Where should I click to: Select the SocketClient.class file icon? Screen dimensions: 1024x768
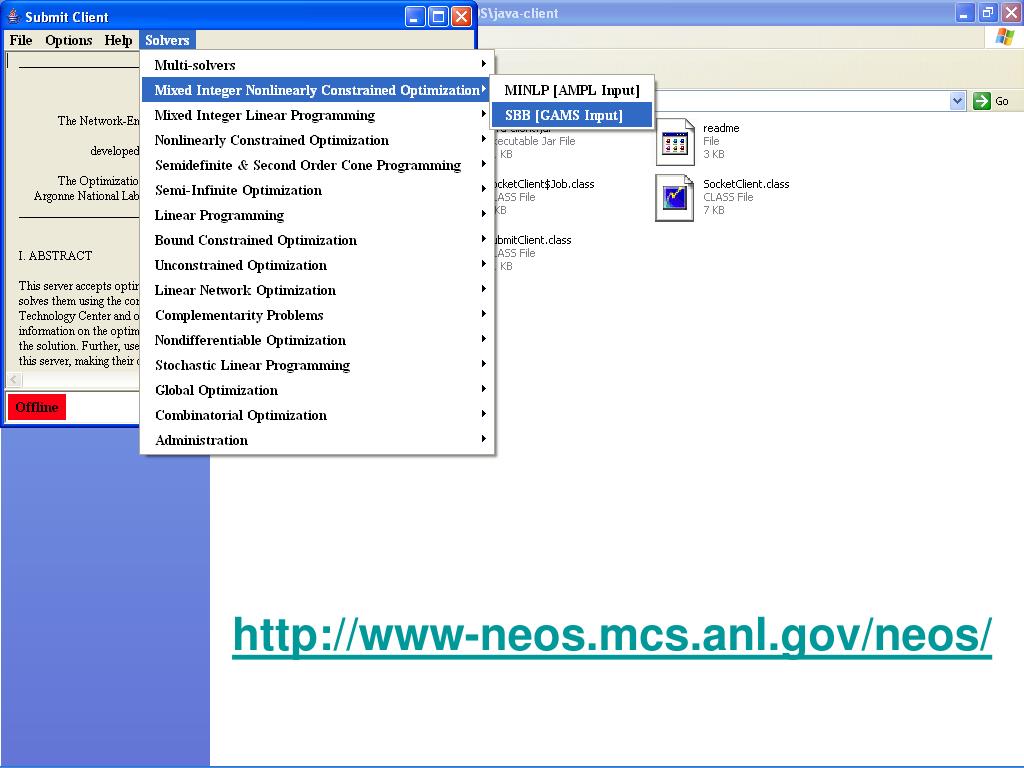click(x=675, y=198)
